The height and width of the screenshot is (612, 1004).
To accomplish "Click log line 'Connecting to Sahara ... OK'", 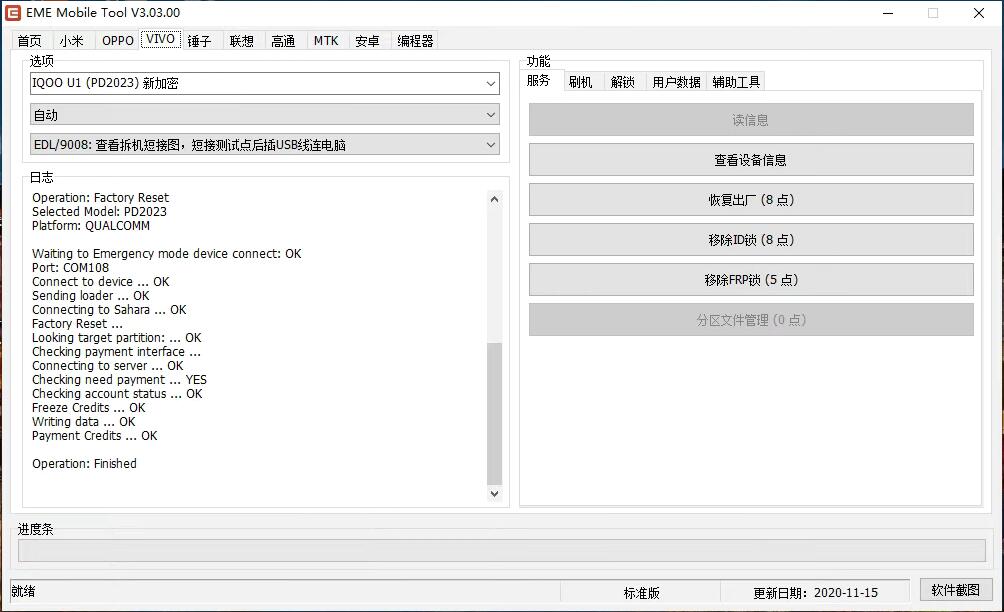I will coord(109,310).
